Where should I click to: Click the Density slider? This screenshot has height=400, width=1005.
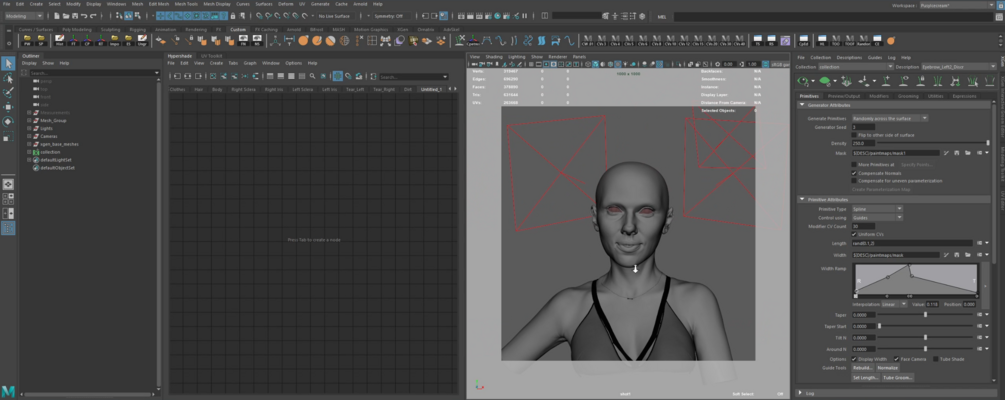933,144
